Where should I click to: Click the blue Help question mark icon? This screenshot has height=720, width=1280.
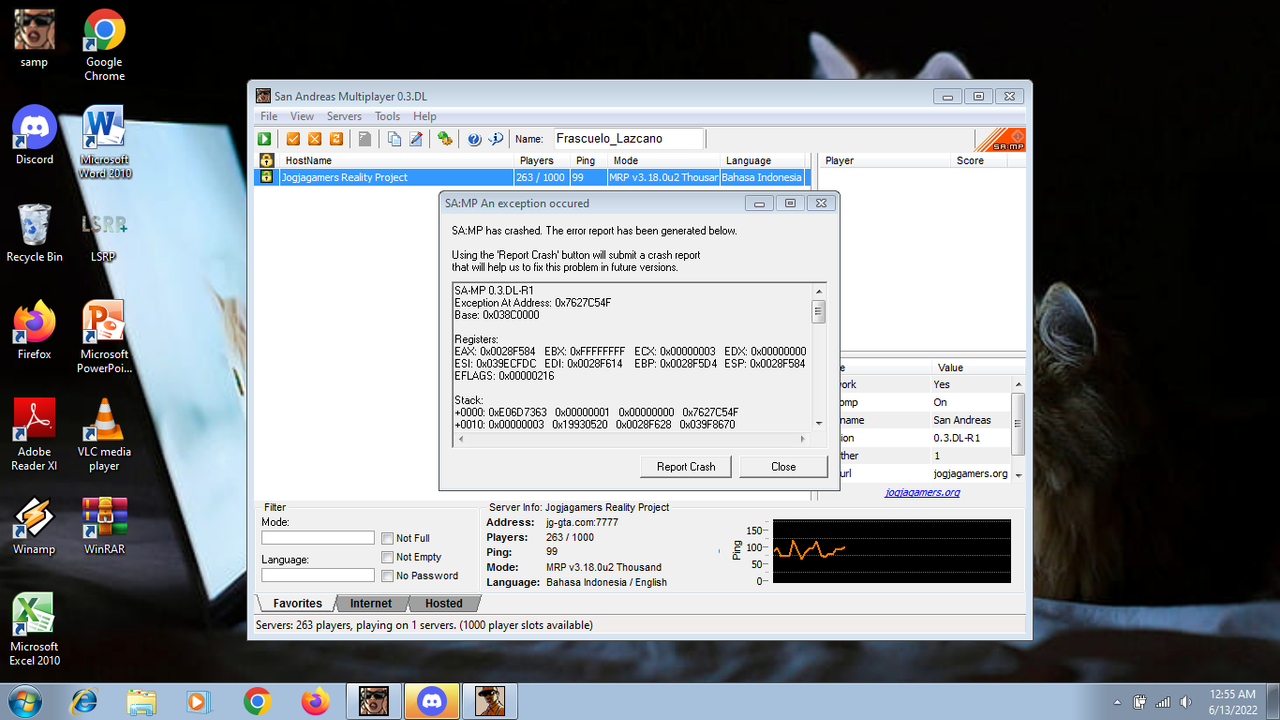tap(474, 139)
